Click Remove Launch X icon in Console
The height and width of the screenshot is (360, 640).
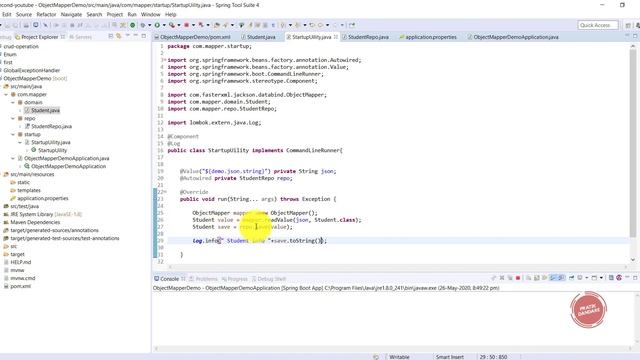coord(502,278)
